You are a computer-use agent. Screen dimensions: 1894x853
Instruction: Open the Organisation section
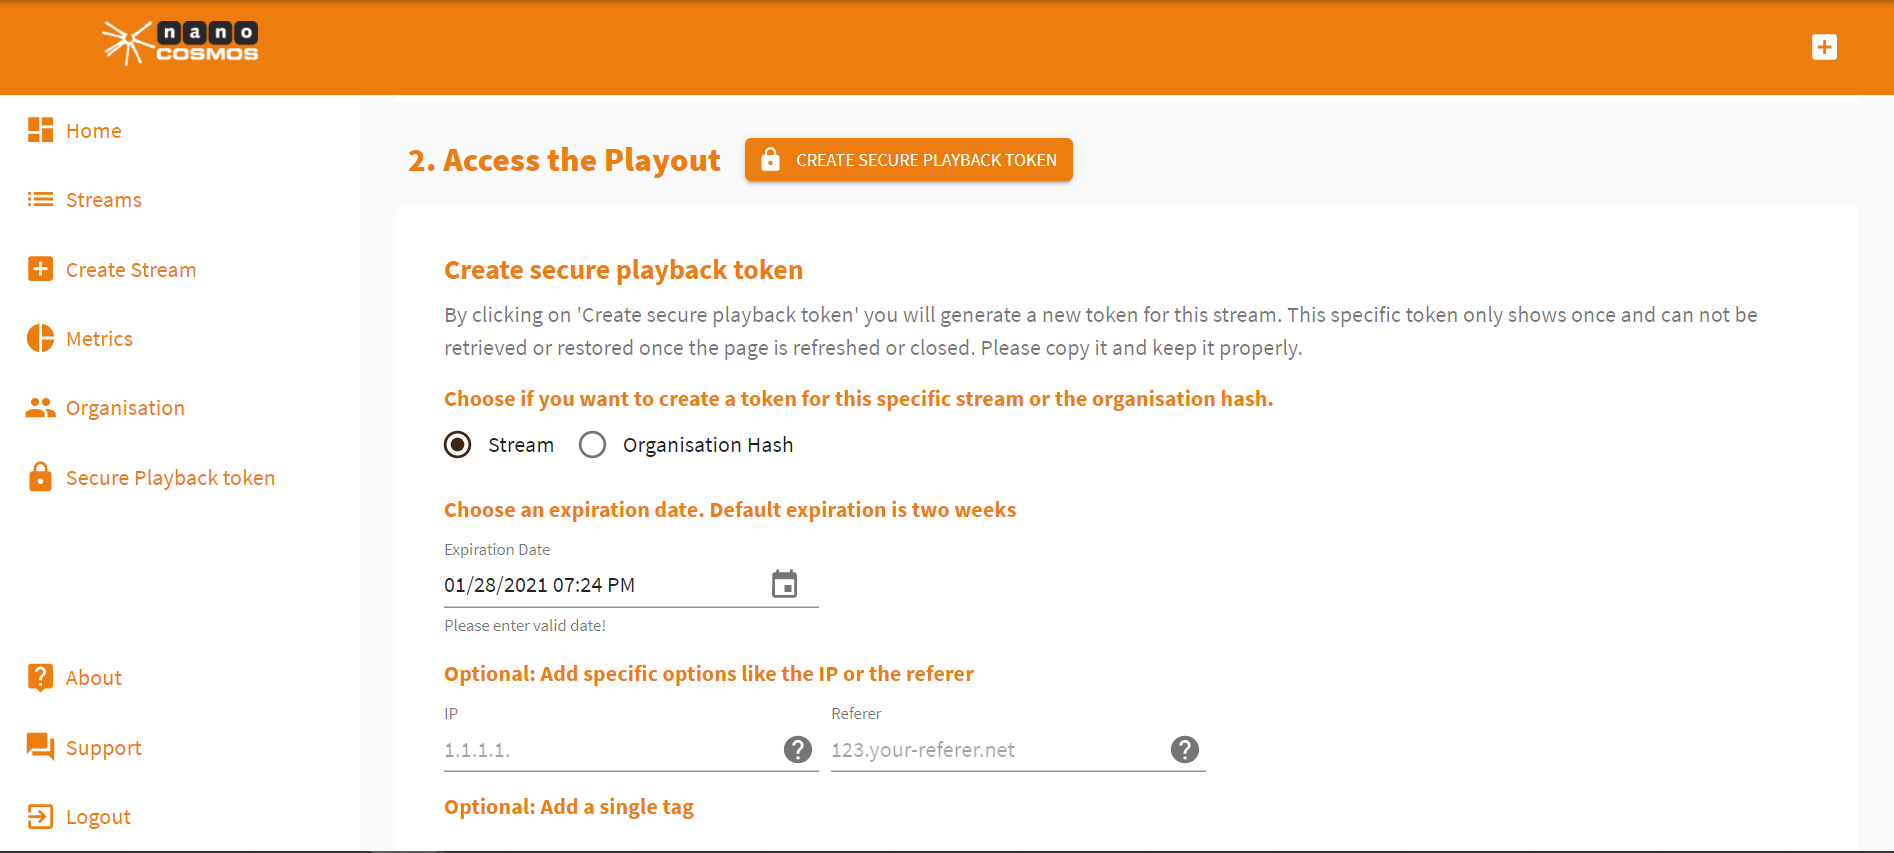tap(125, 408)
